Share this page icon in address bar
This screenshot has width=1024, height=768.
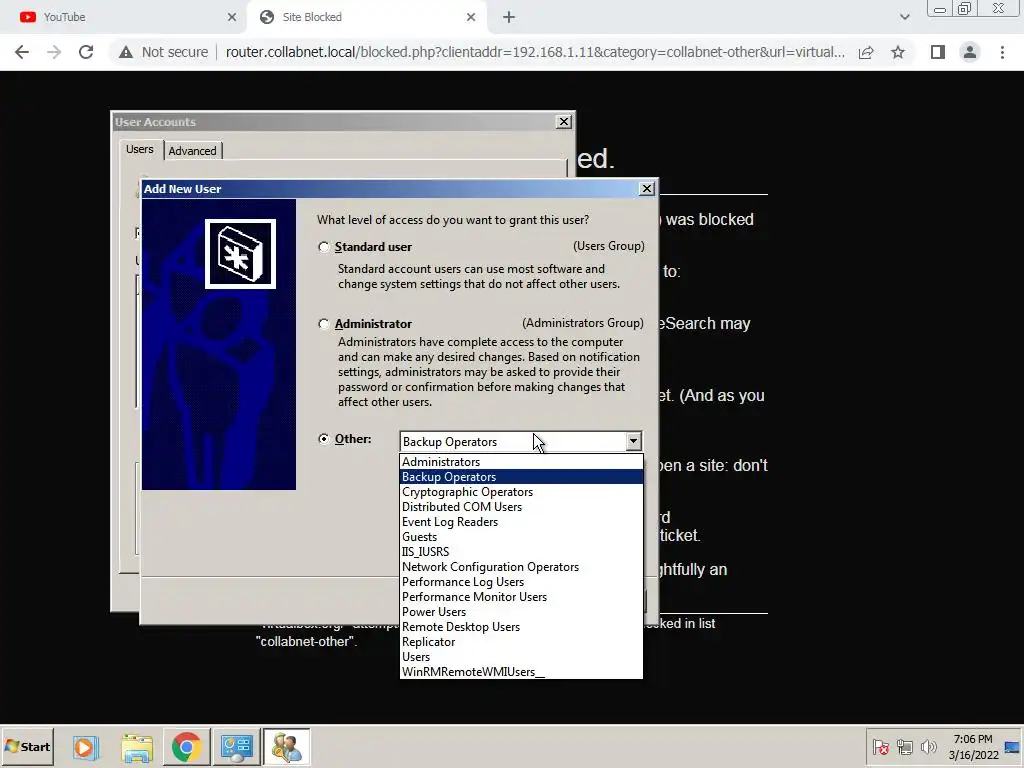coord(866,52)
